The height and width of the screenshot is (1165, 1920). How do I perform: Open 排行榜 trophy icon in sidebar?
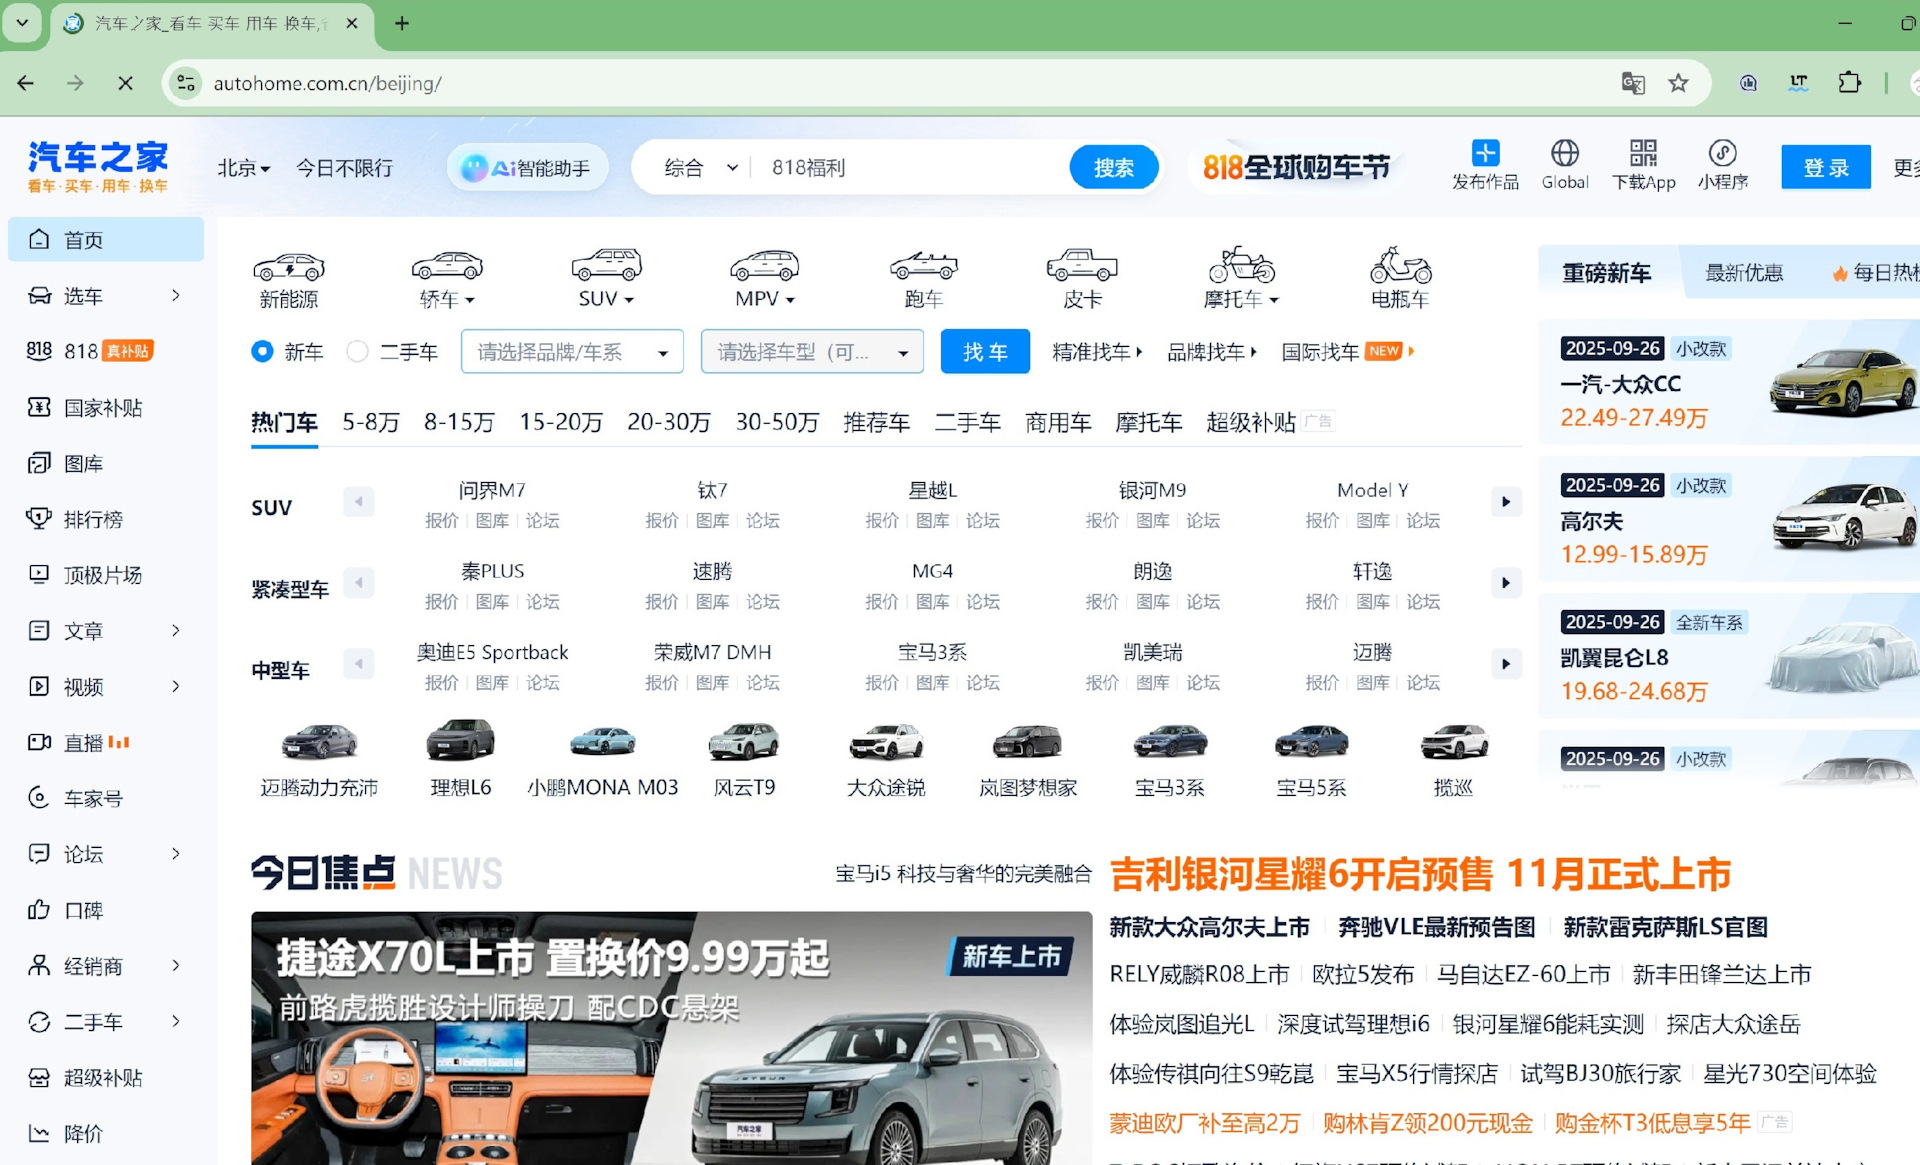[39, 518]
